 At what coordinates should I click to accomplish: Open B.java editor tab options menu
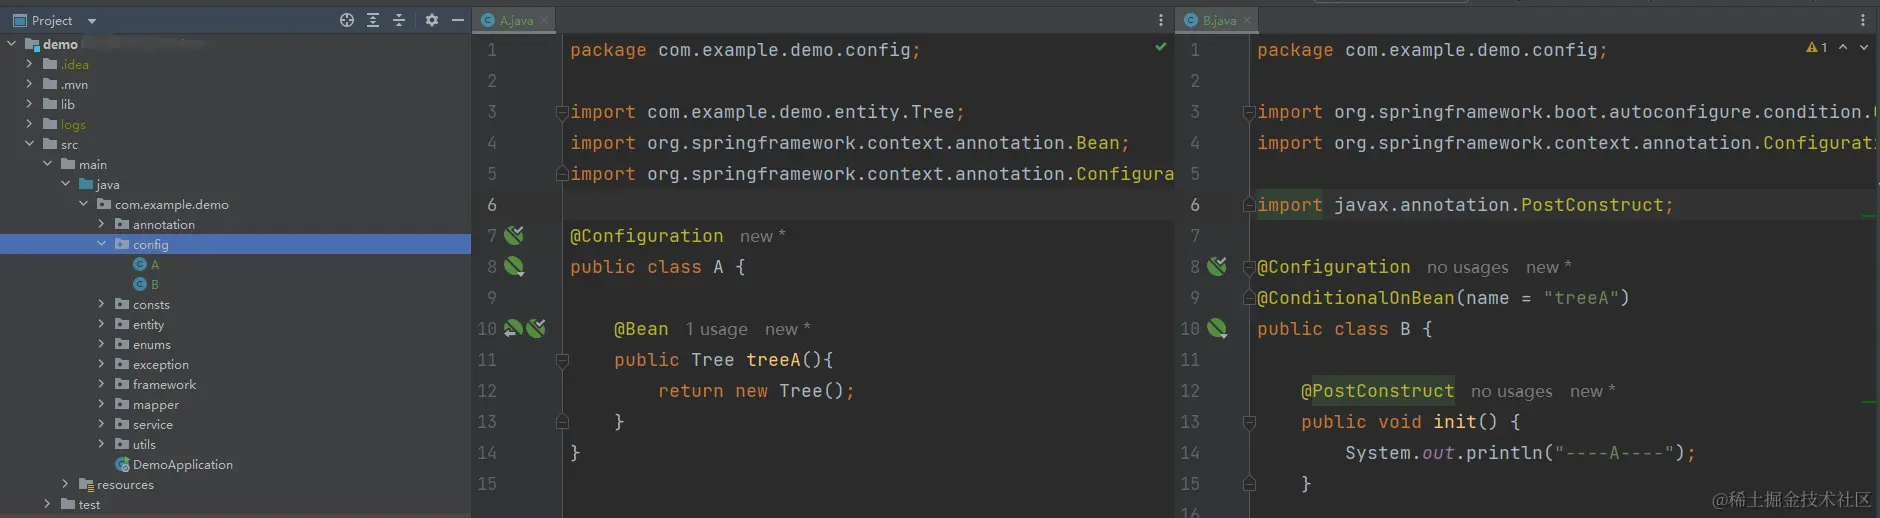(x=1862, y=20)
